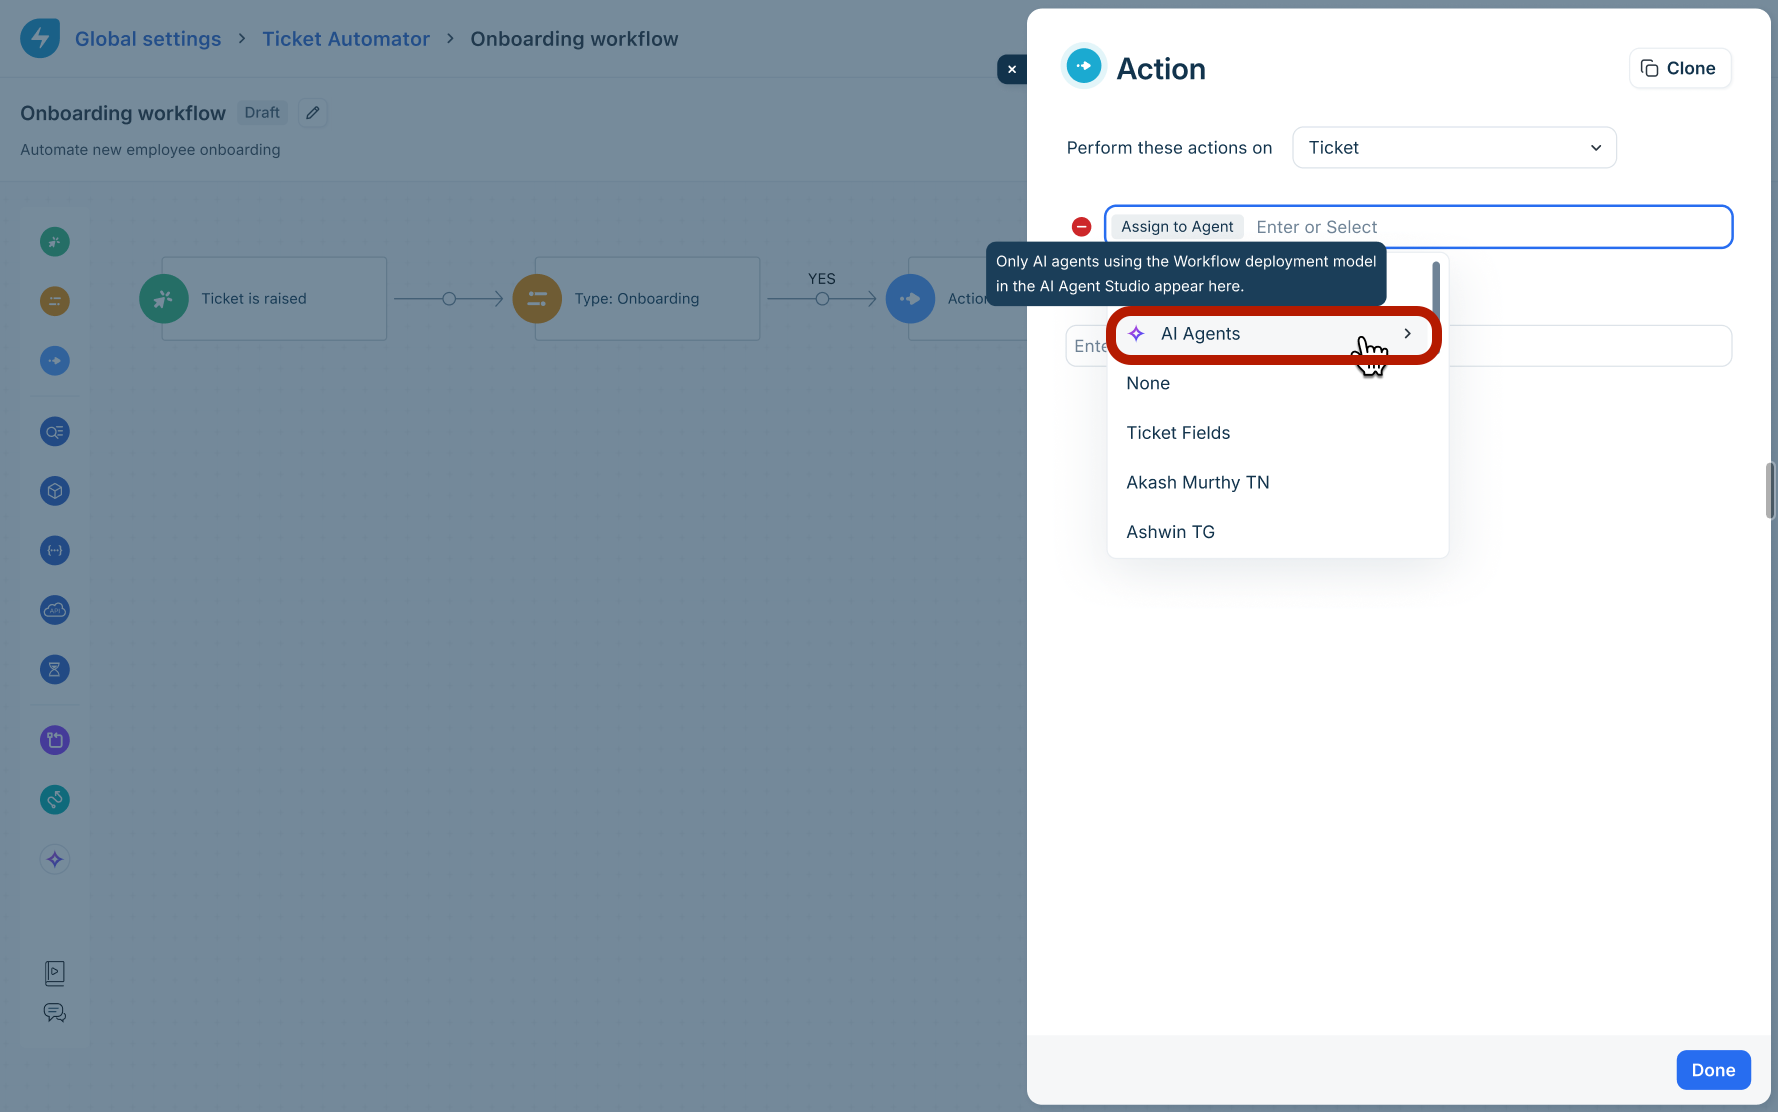Select the purple app node sidebar icon
Viewport: 1778px width, 1112px height.
[55, 740]
